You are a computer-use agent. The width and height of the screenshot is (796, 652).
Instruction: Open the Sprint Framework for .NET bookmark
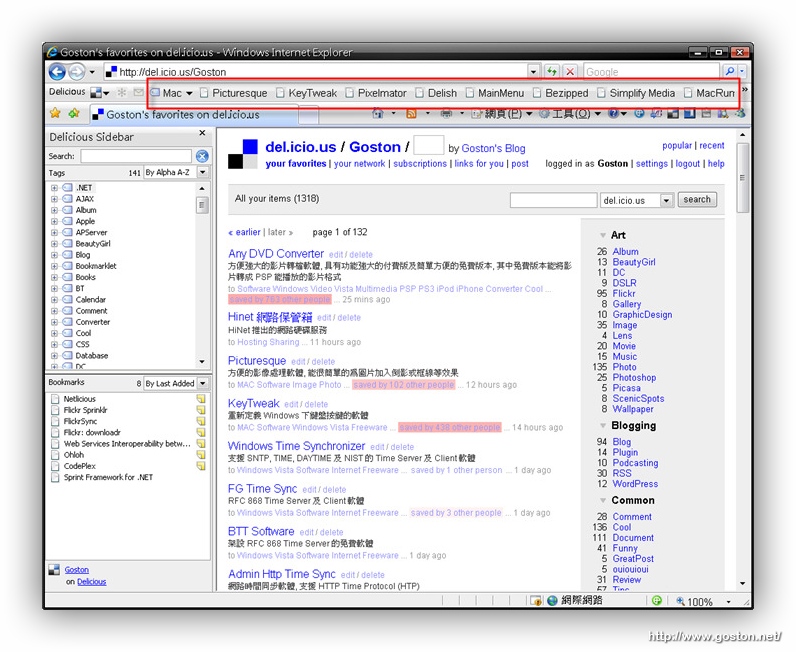(108, 477)
